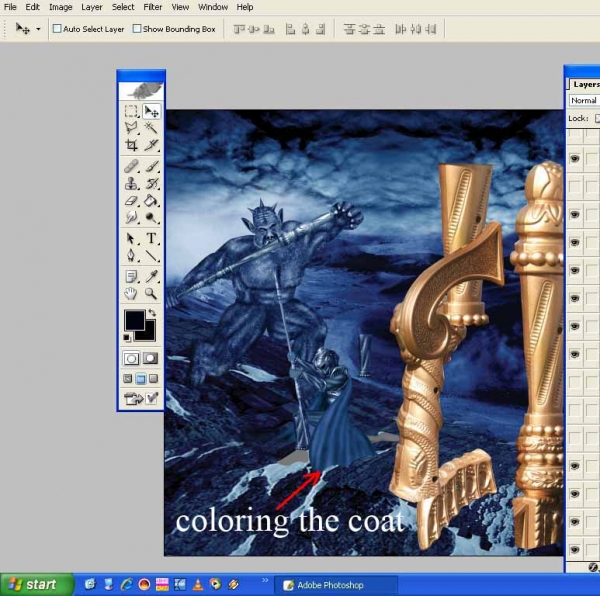Switch to the Layers tab
The image size is (600, 596).
pos(585,85)
